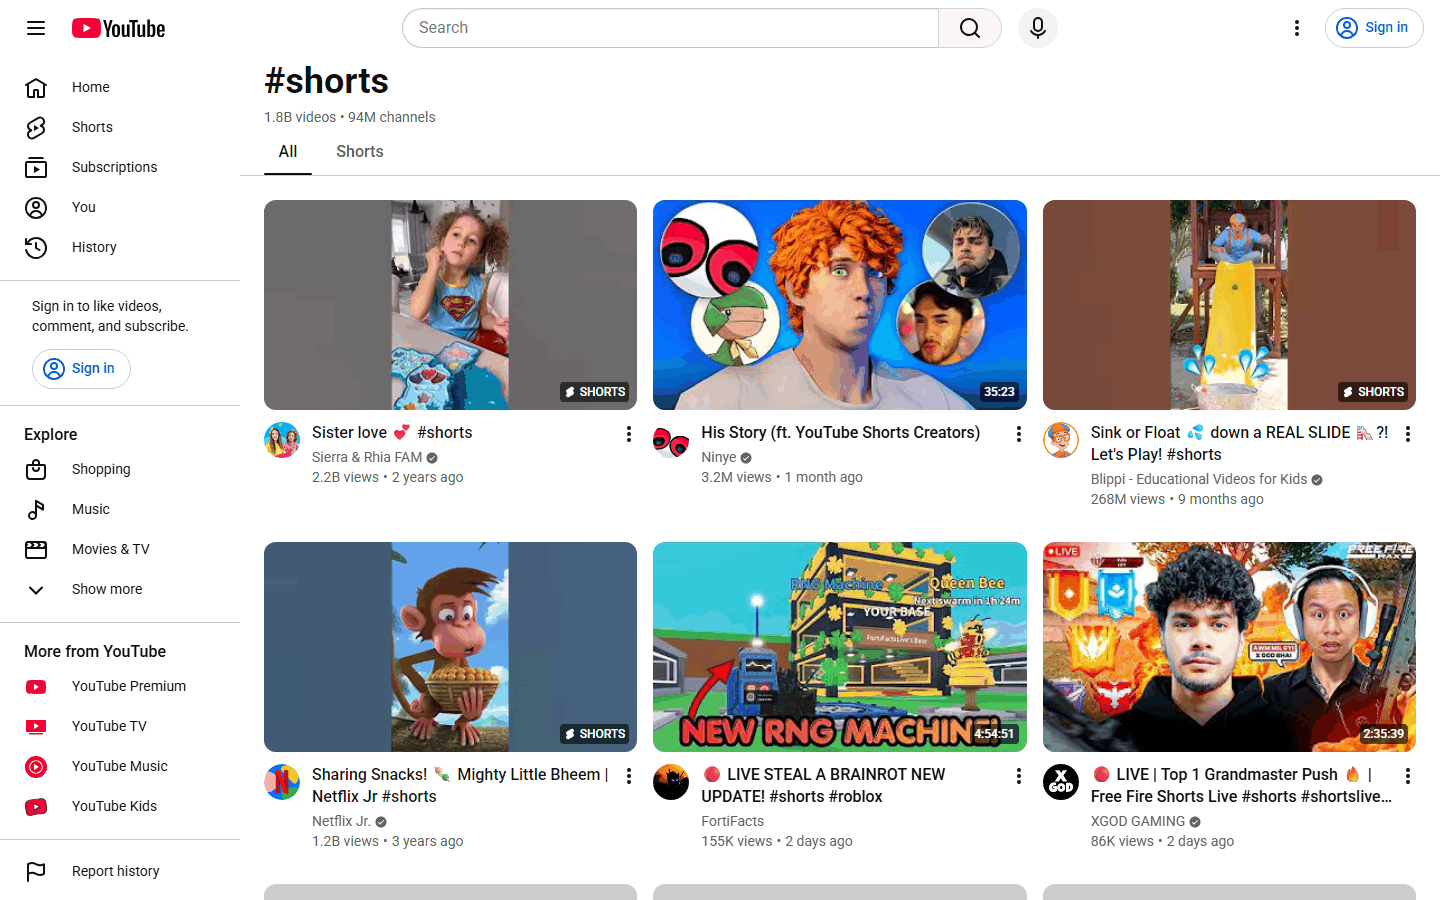1440x900 pixels.
Task: Click Netflix Jr. channel avatar
Action: [x=282, y=782]
